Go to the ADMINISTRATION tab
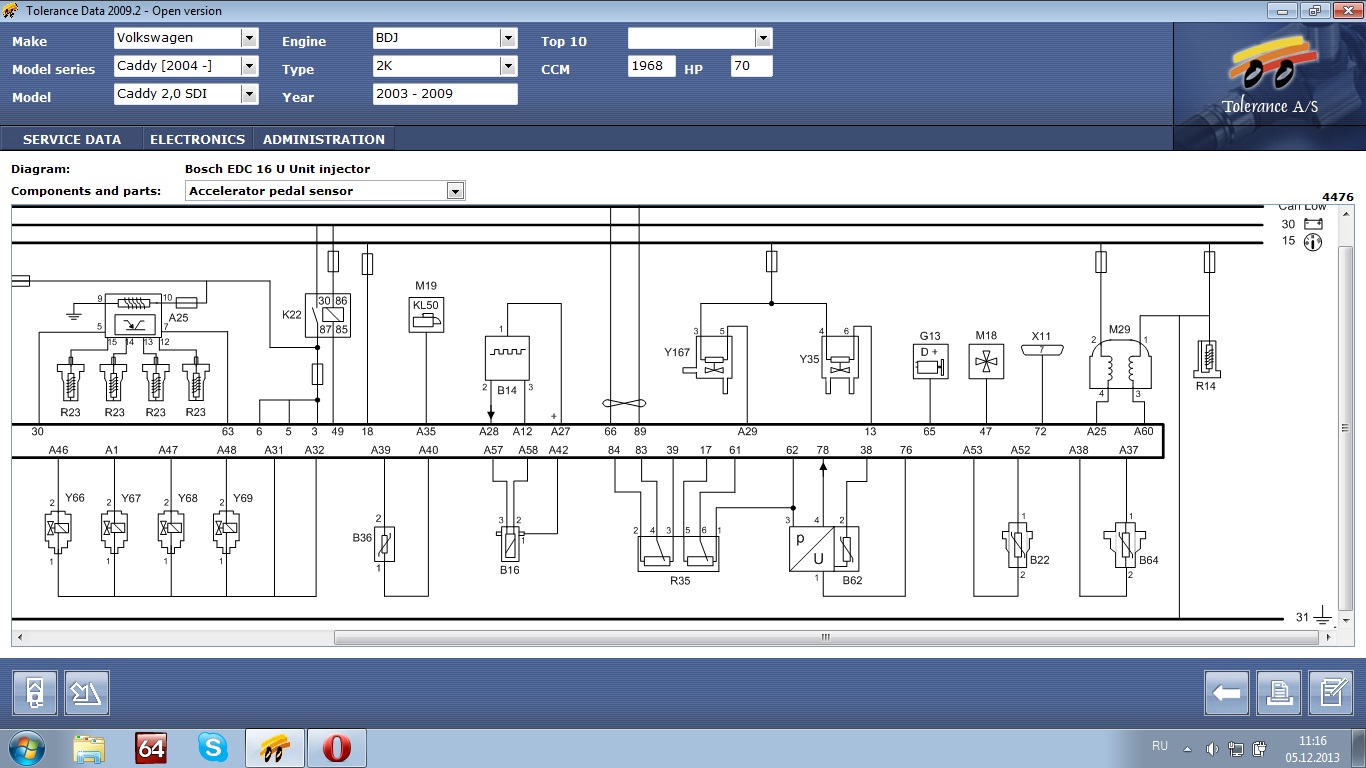Image resolution: width=1366 pixels, height=768 pixels. tap(324, 139)
